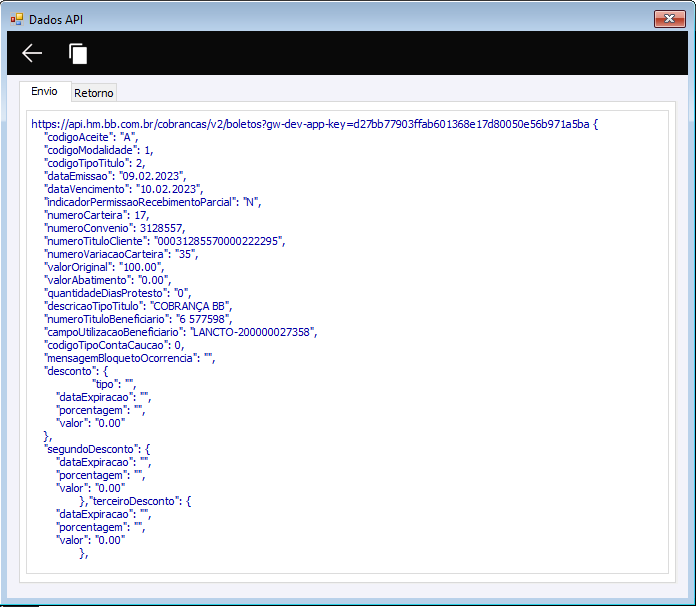Click the descricaoTipoTitulo COBRANÇA BB line

coord(138,306)
